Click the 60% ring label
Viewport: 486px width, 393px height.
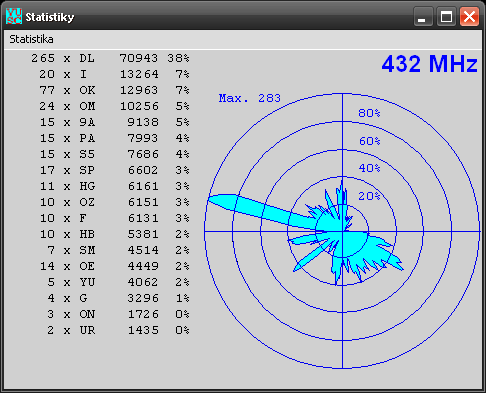[369, 141]
